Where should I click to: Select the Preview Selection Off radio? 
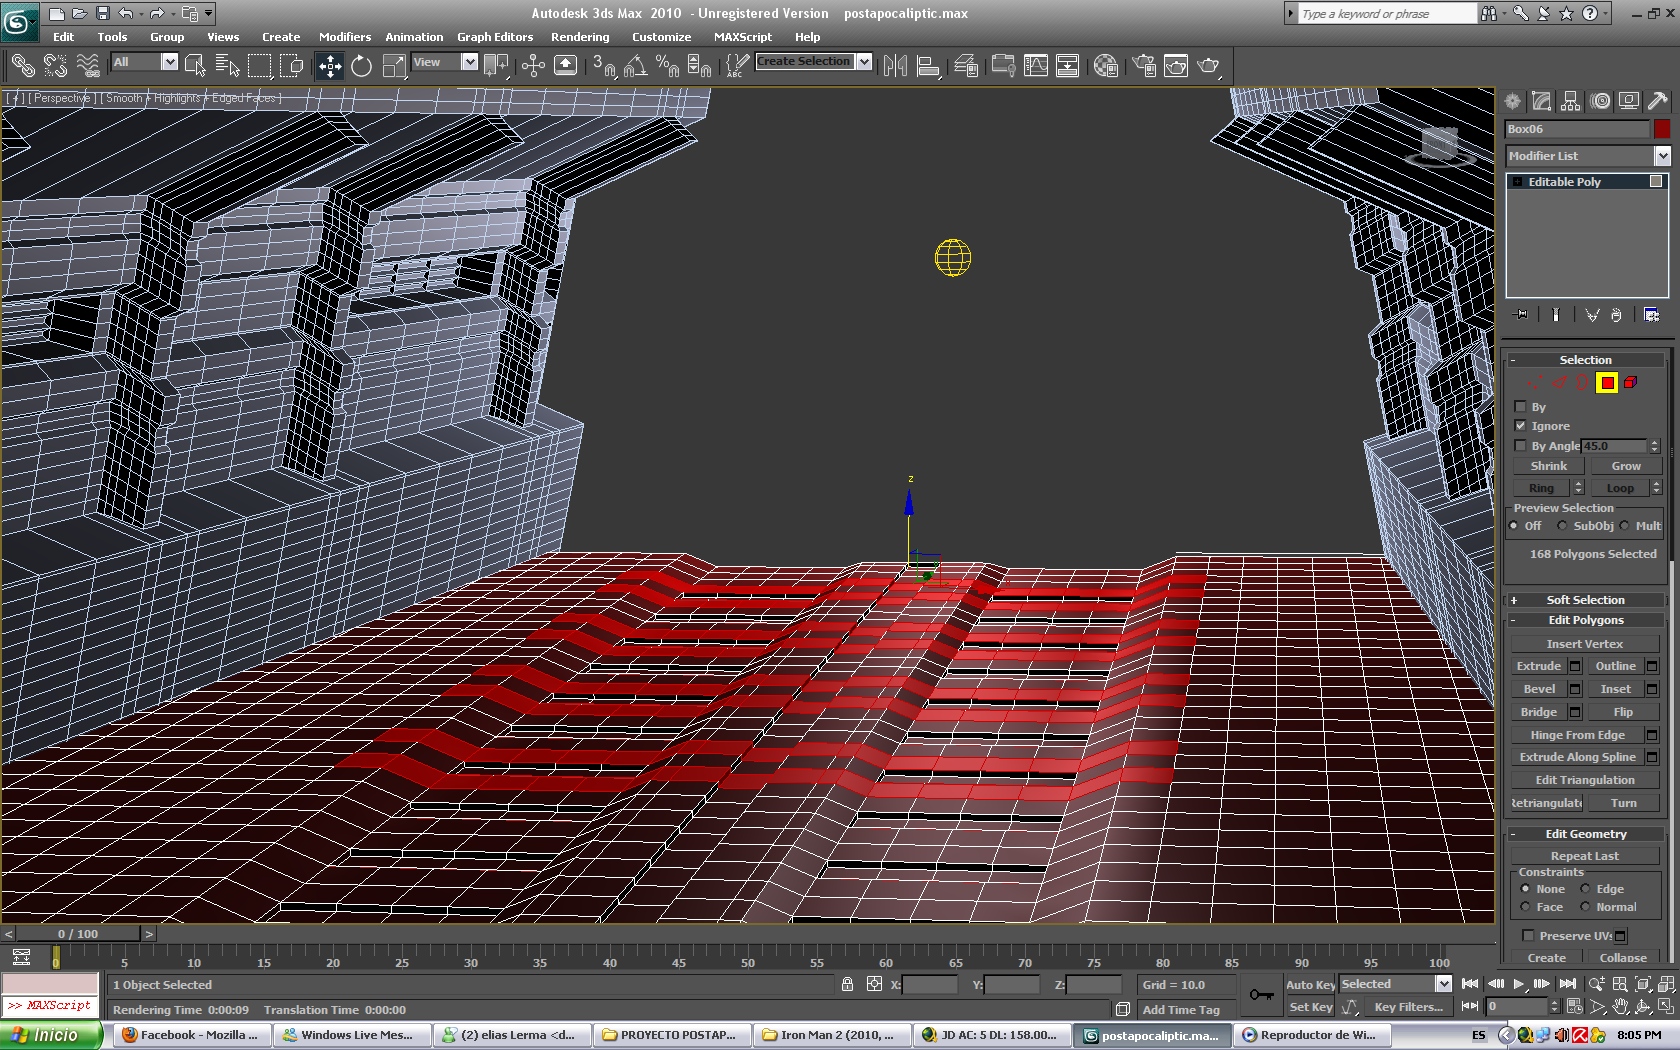1514,526
